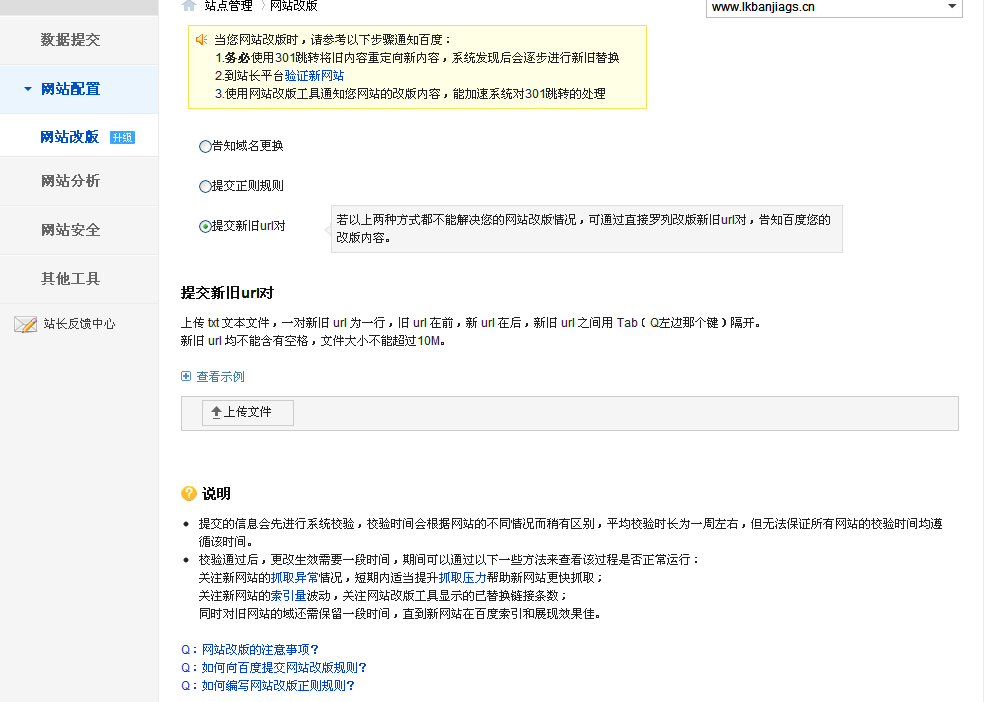Click 站点管理 in the breadcrumb

pos(228,6)
